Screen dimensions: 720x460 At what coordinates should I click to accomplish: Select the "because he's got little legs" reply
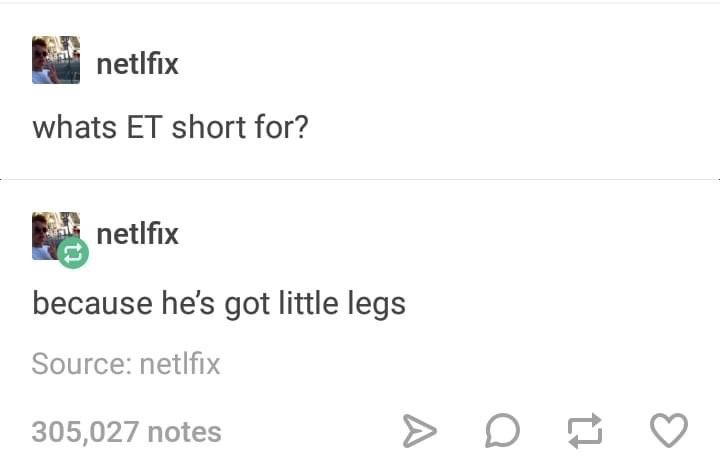[219, 304]
